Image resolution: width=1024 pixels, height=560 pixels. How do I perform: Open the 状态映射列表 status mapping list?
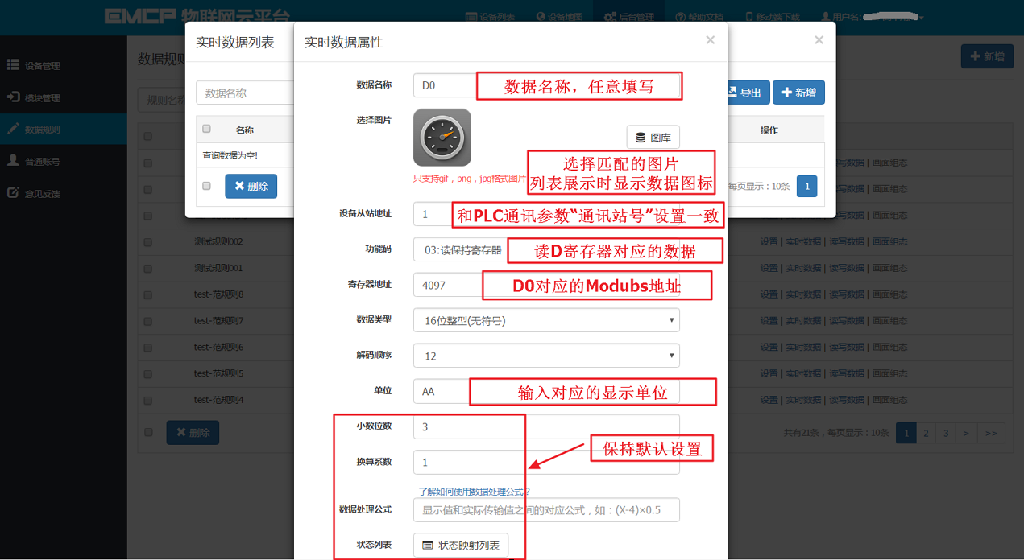tap(461, 545)
